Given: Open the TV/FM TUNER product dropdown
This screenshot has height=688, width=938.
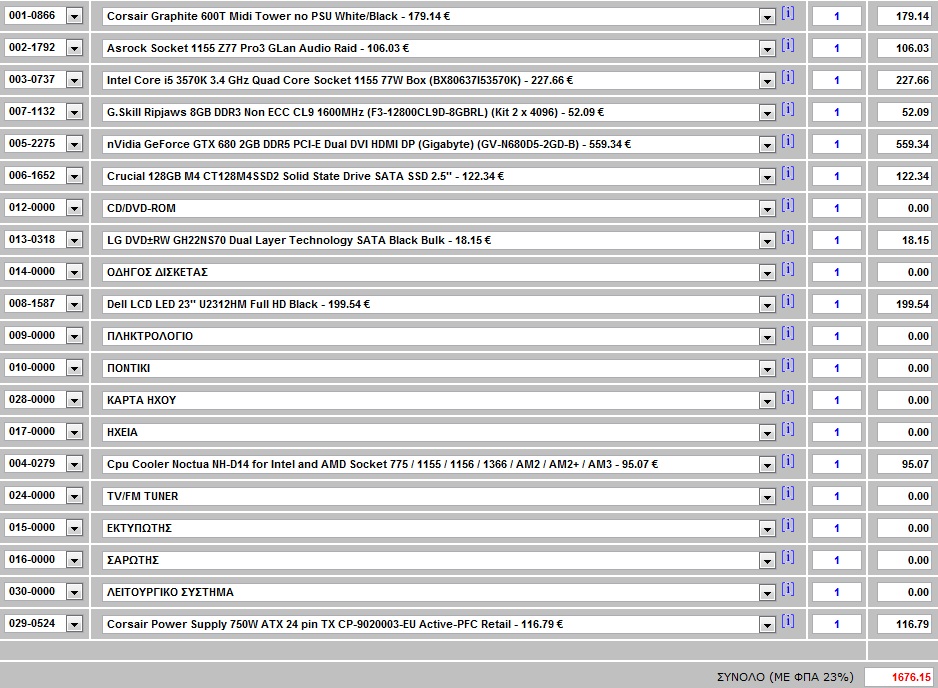Looking at the screenshot, I should [767, 497].
